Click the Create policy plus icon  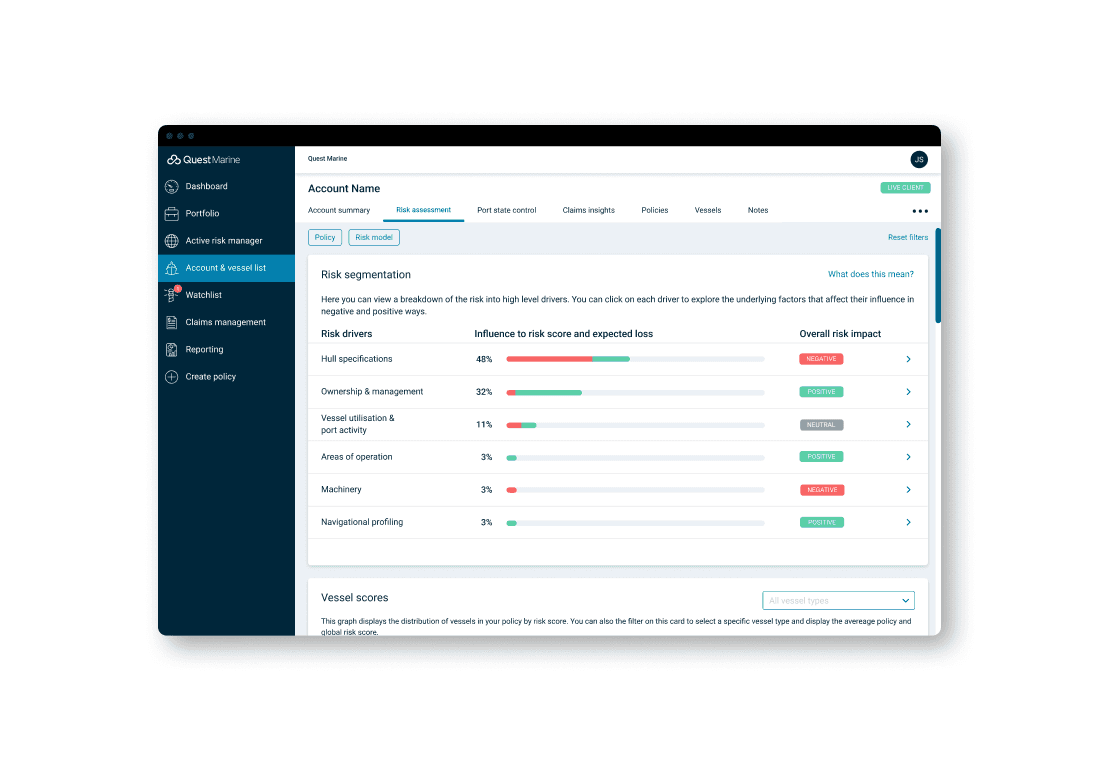coord(171,377)
